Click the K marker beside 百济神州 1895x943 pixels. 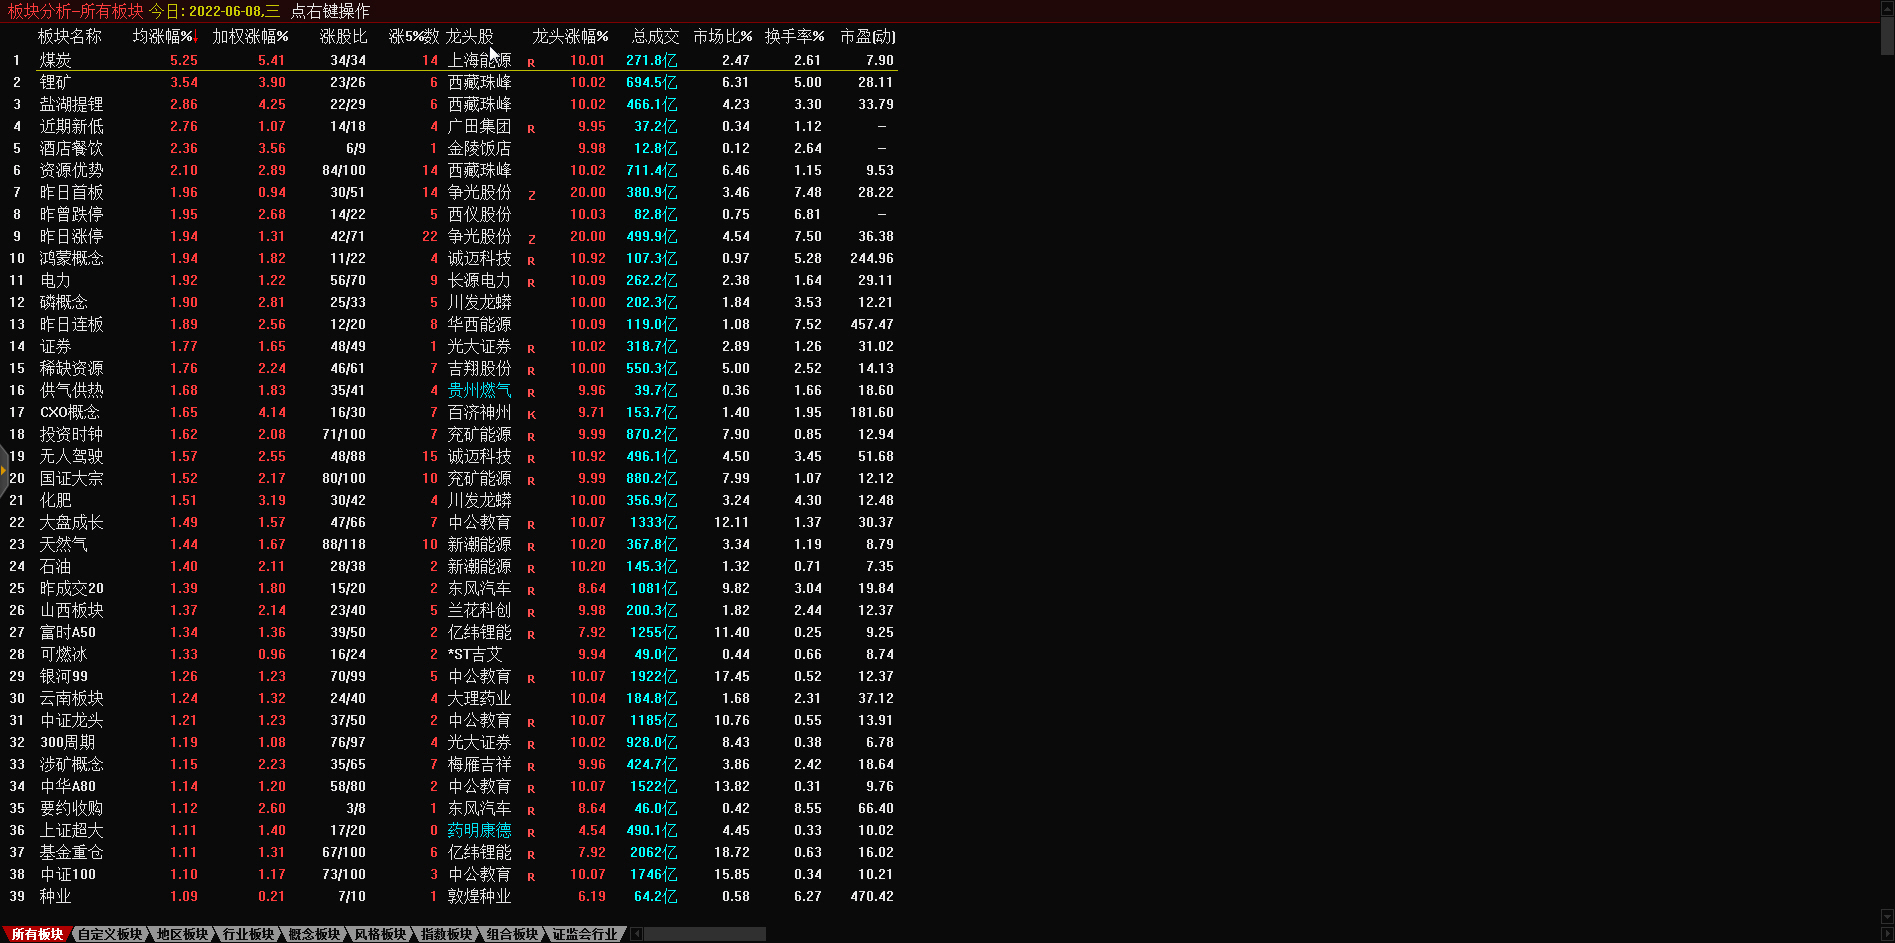(531, 414)
